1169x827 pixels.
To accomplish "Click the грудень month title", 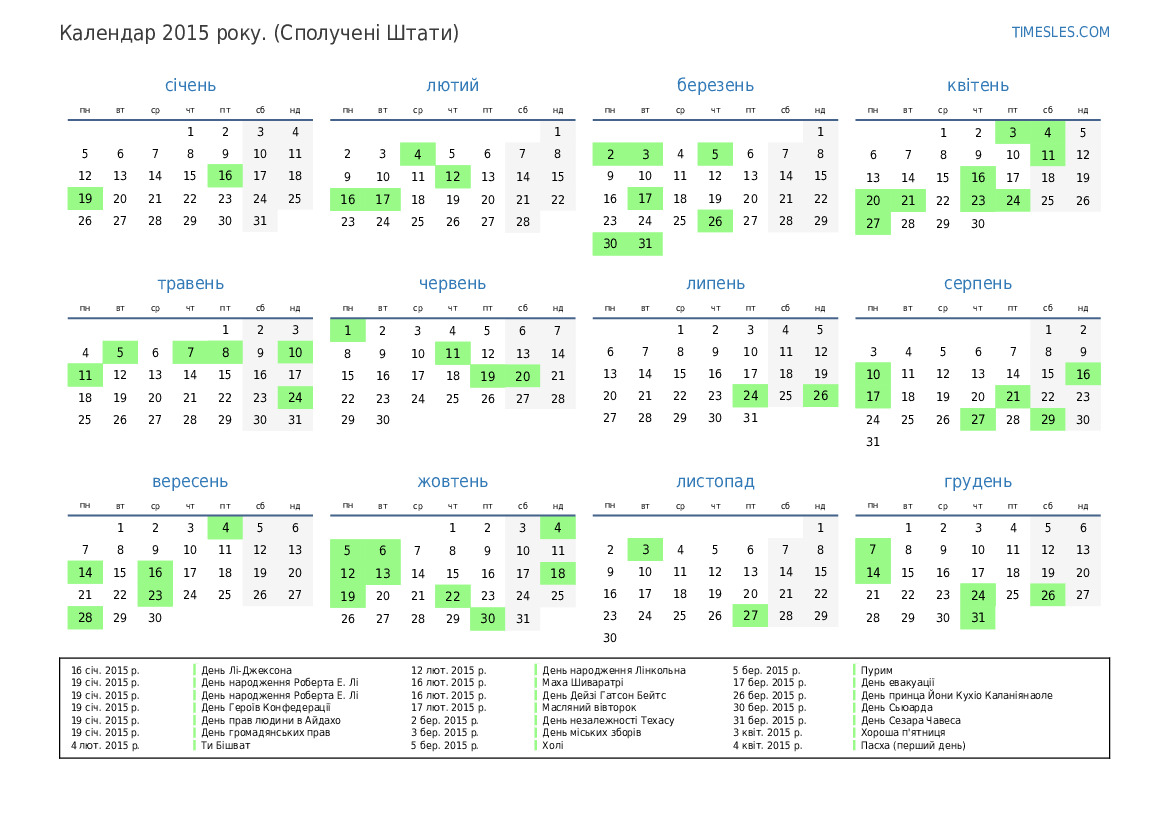I will click(977, 482).
